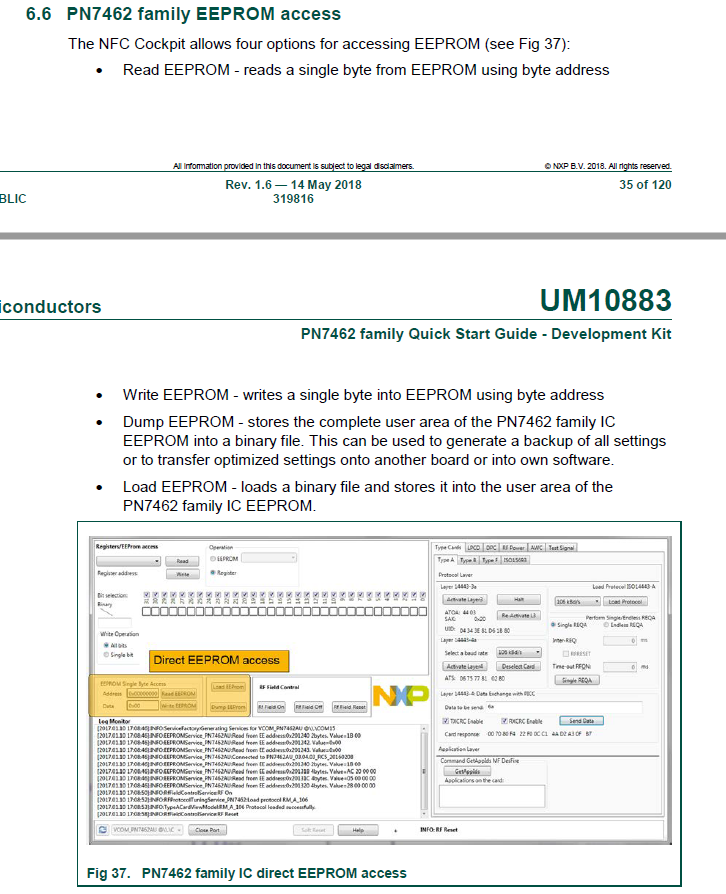Select the Register operation radio button

213,572
